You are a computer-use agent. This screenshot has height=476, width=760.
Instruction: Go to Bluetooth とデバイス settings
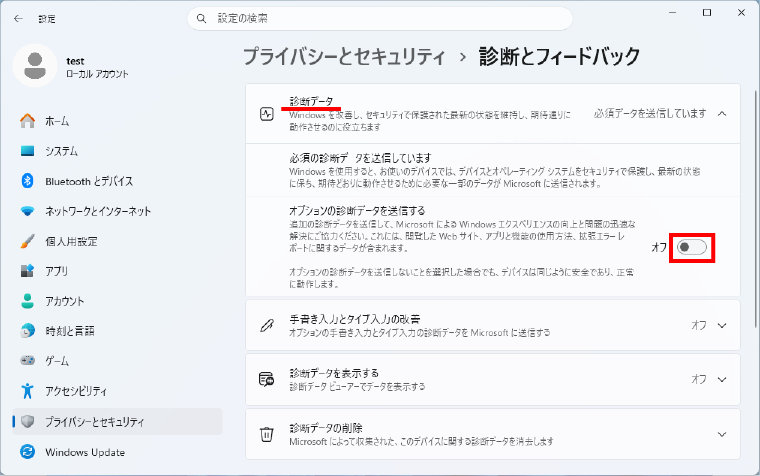(x=117, y=181)
